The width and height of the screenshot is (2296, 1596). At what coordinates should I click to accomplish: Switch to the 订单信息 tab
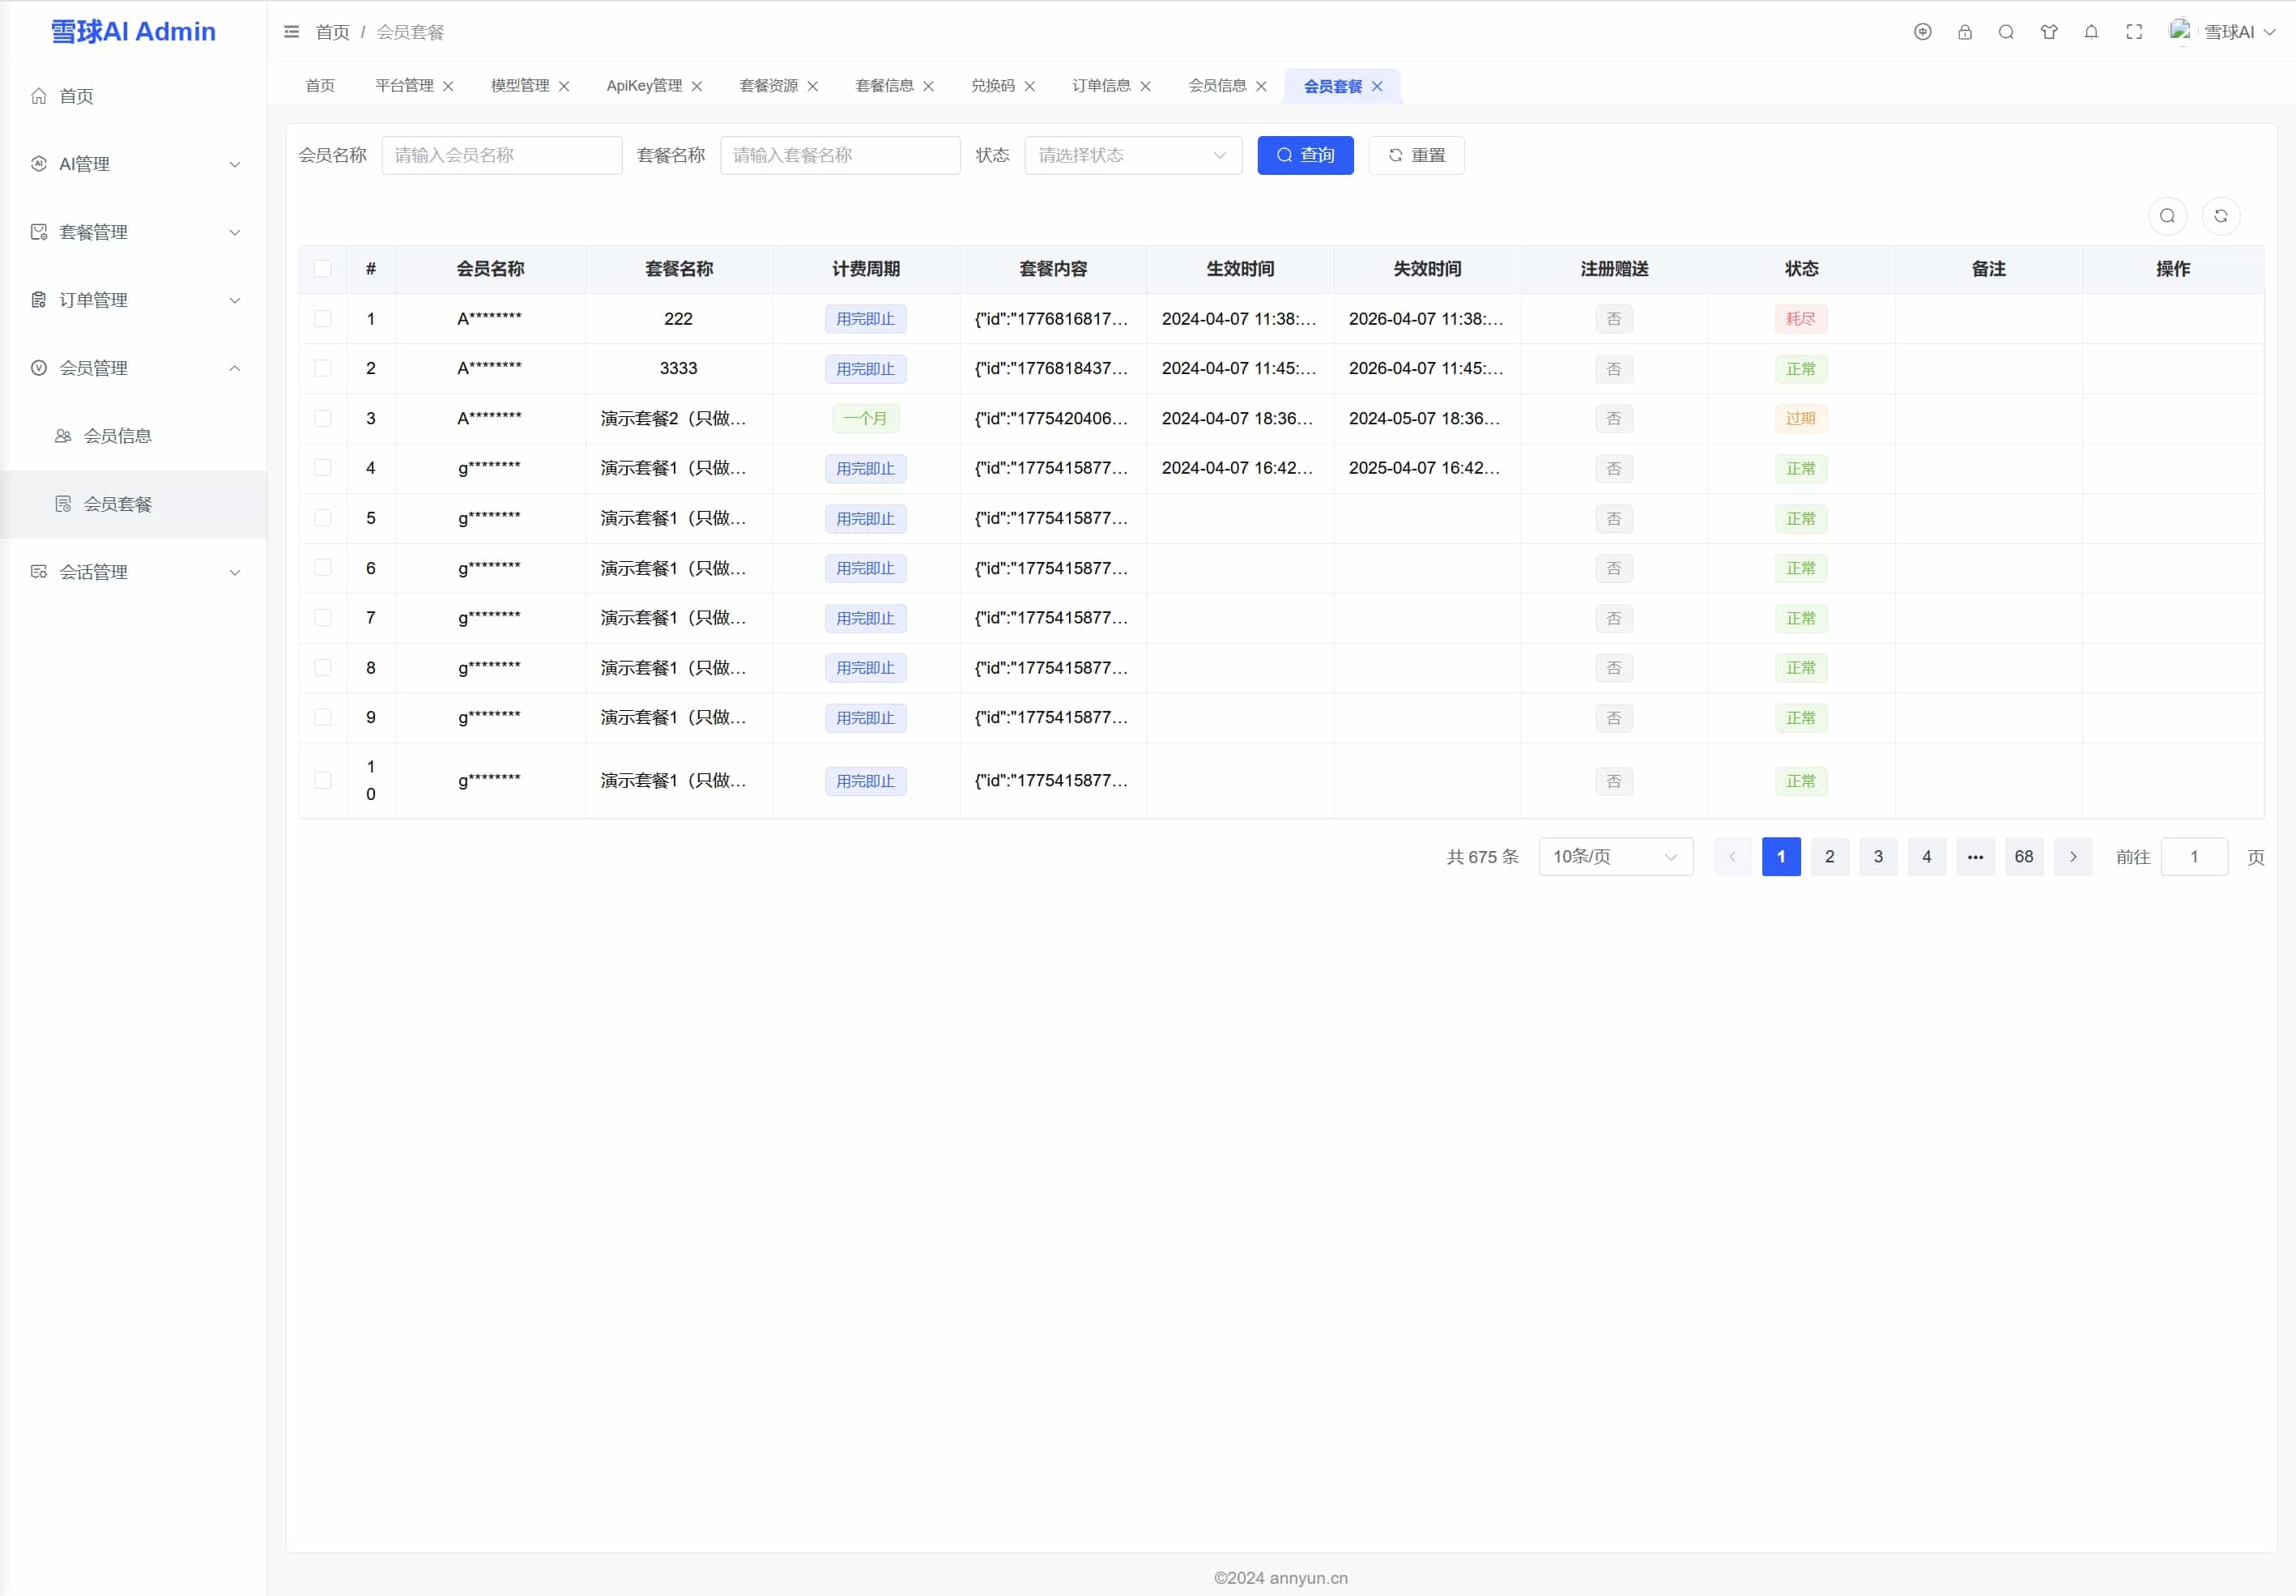point(1100,86)
